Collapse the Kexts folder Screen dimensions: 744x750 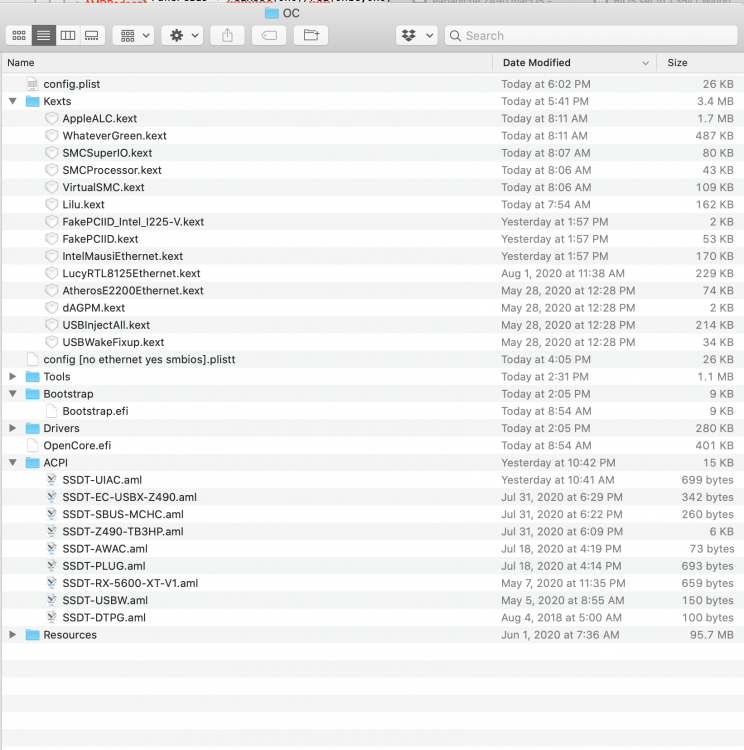click(x=13, y=101)
